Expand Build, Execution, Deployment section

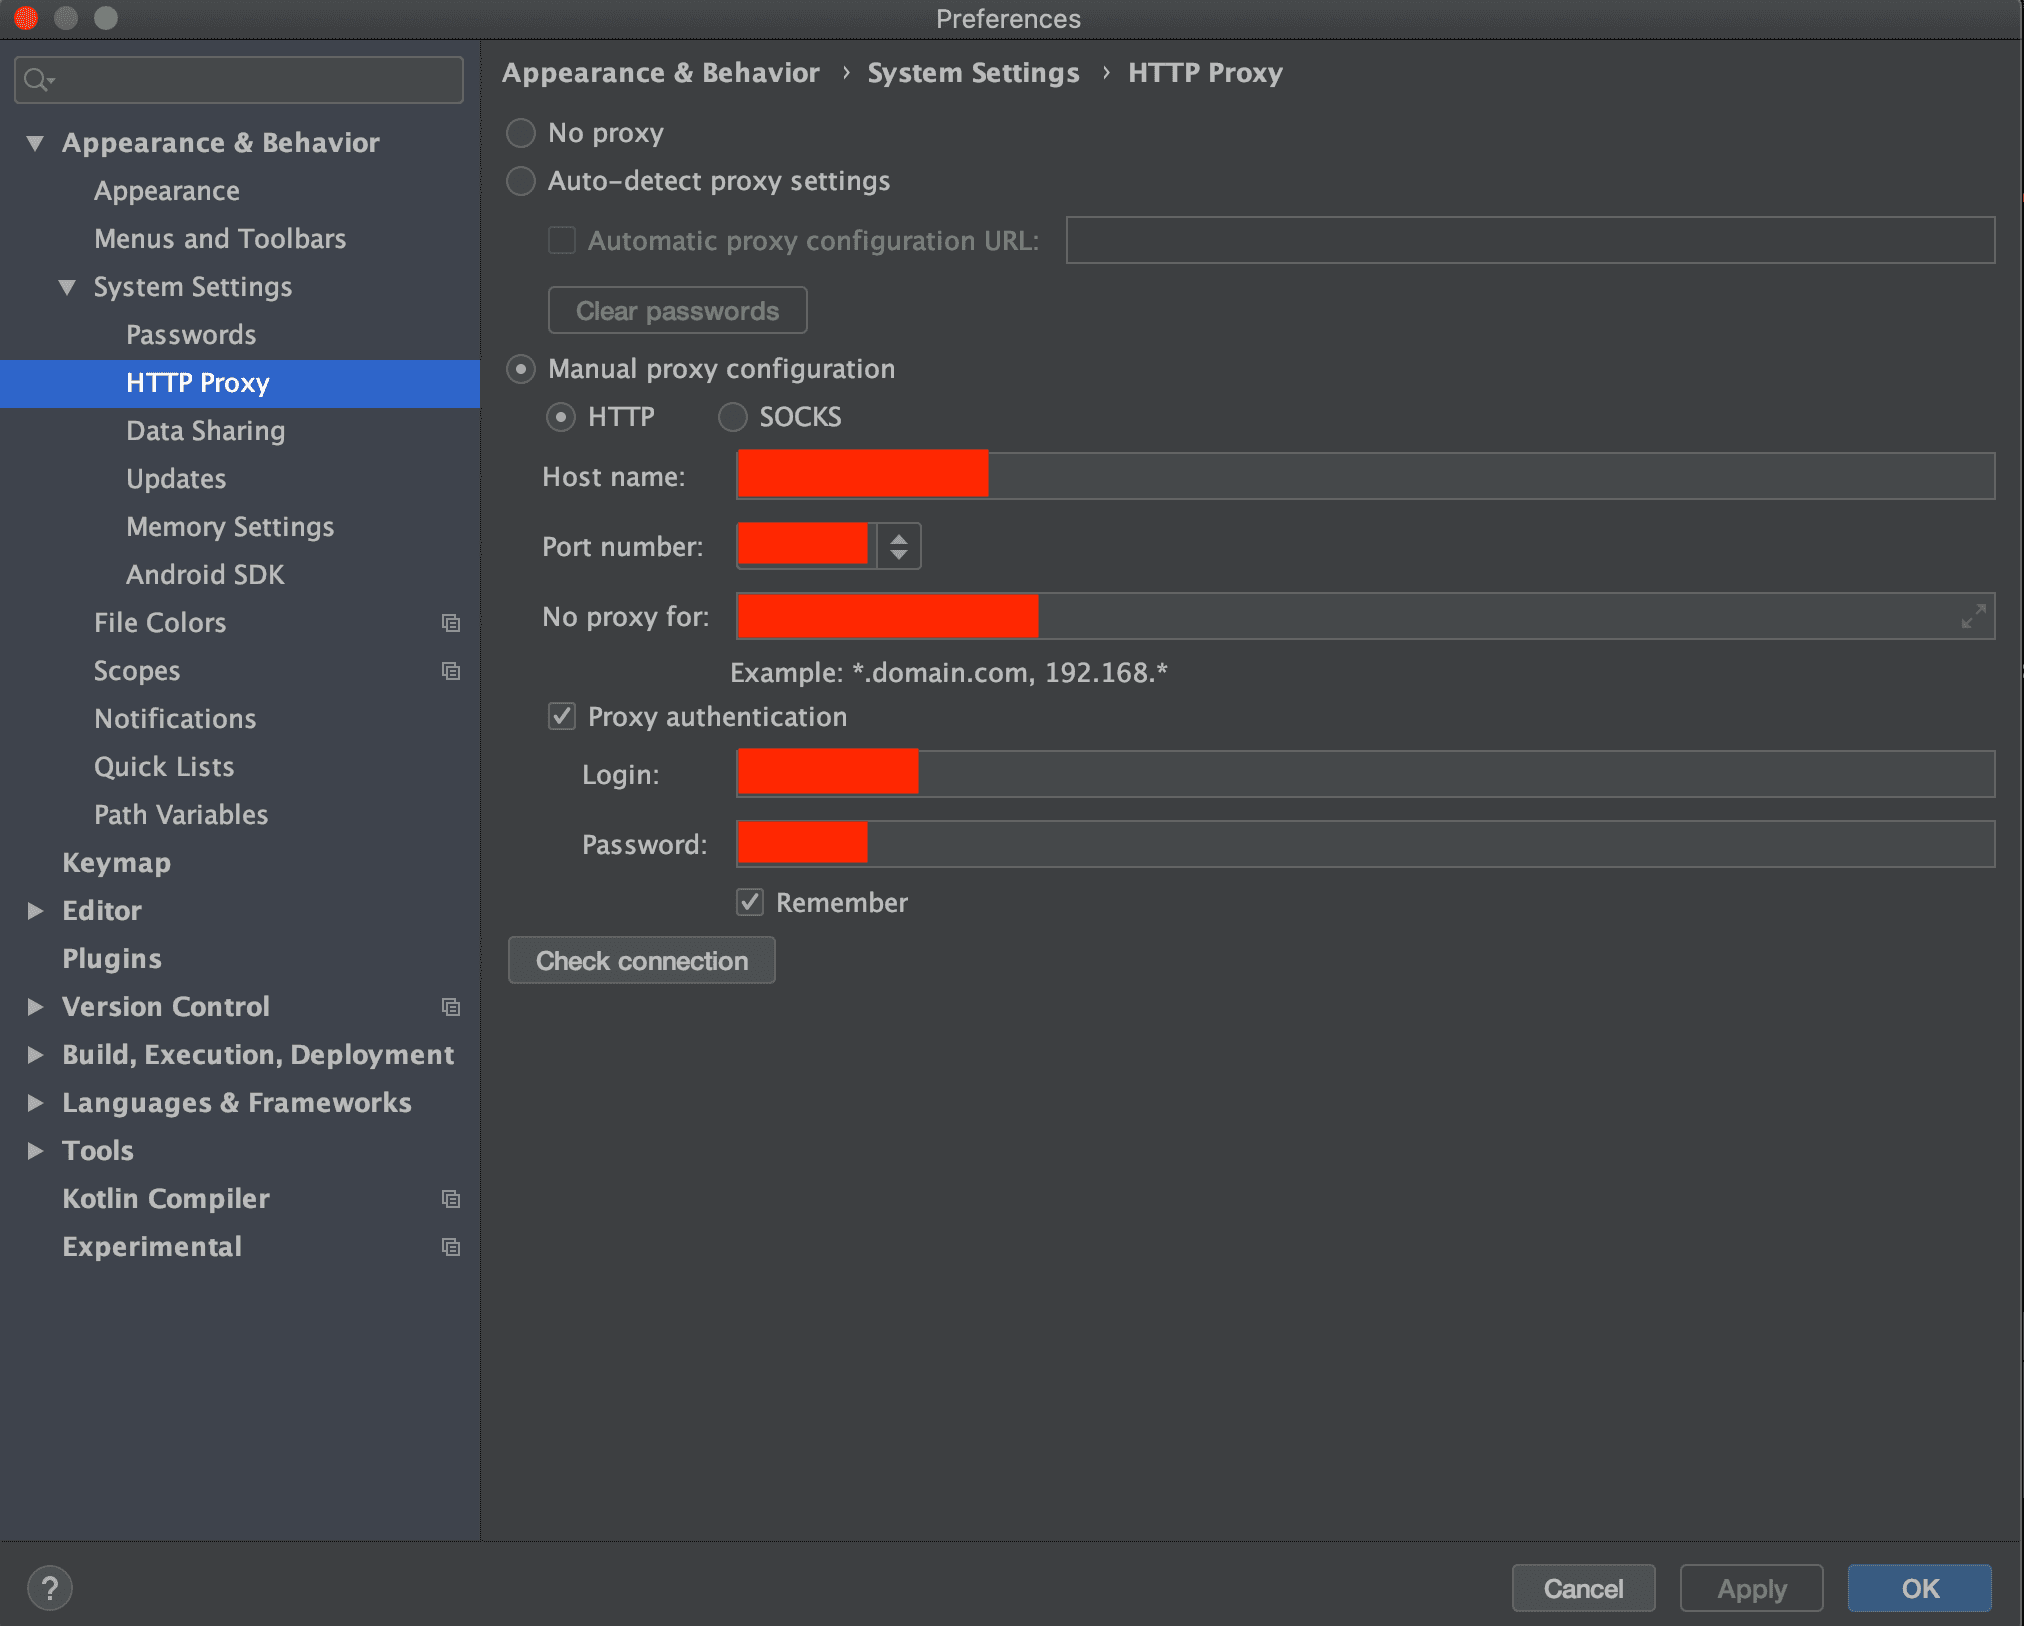pos(35,1055)
